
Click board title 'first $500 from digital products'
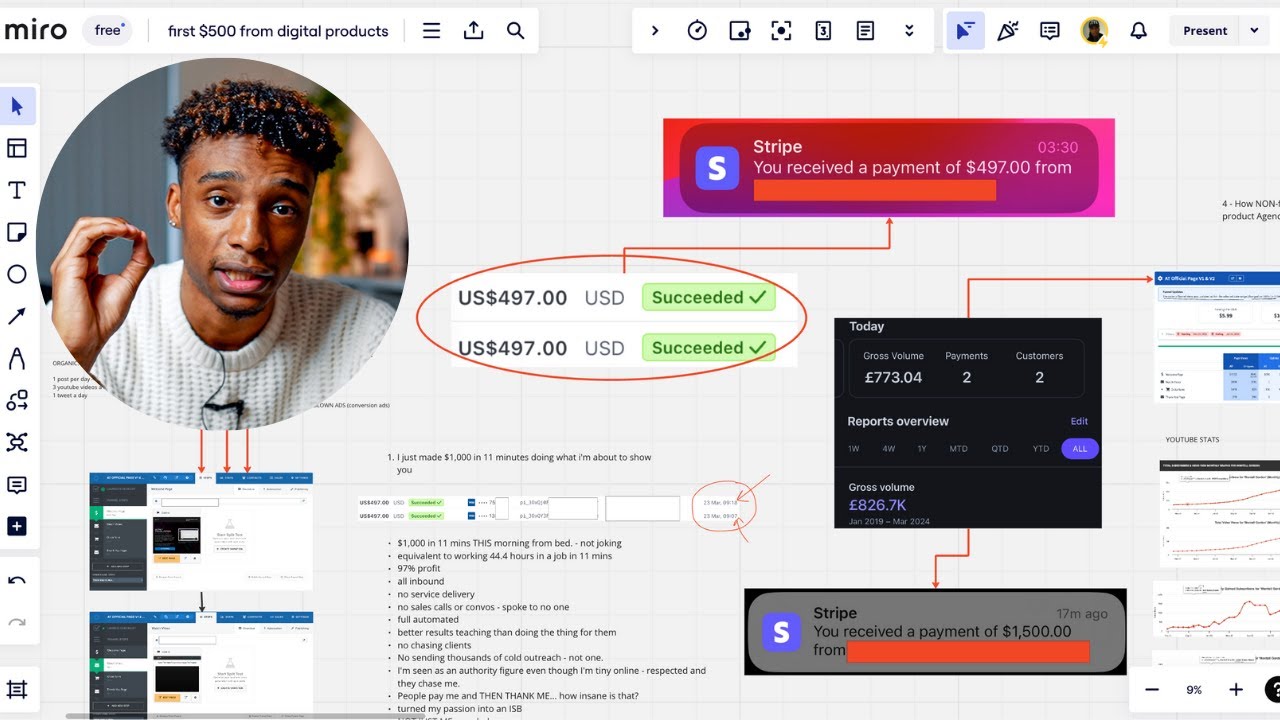[x=278, y=31]
